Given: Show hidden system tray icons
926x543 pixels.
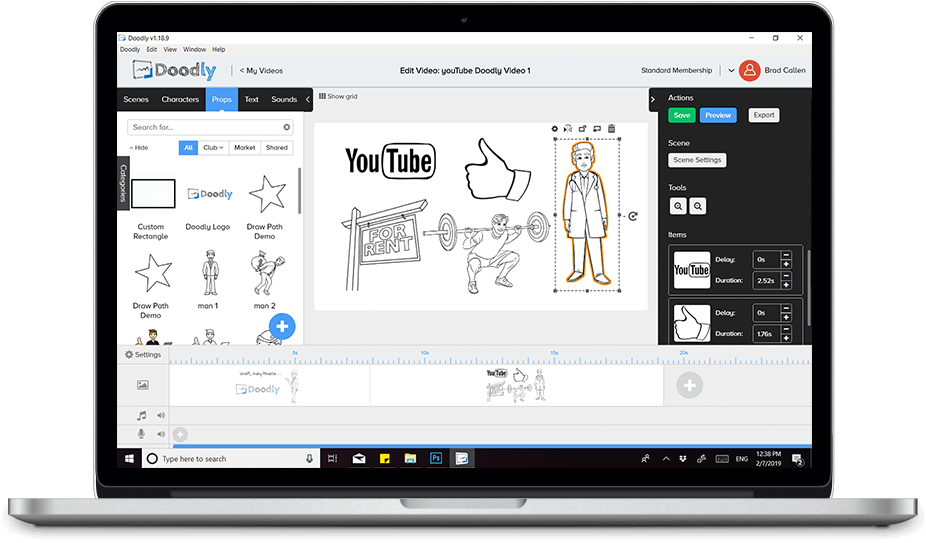Looking at the screenshot, I should [666, 459].
